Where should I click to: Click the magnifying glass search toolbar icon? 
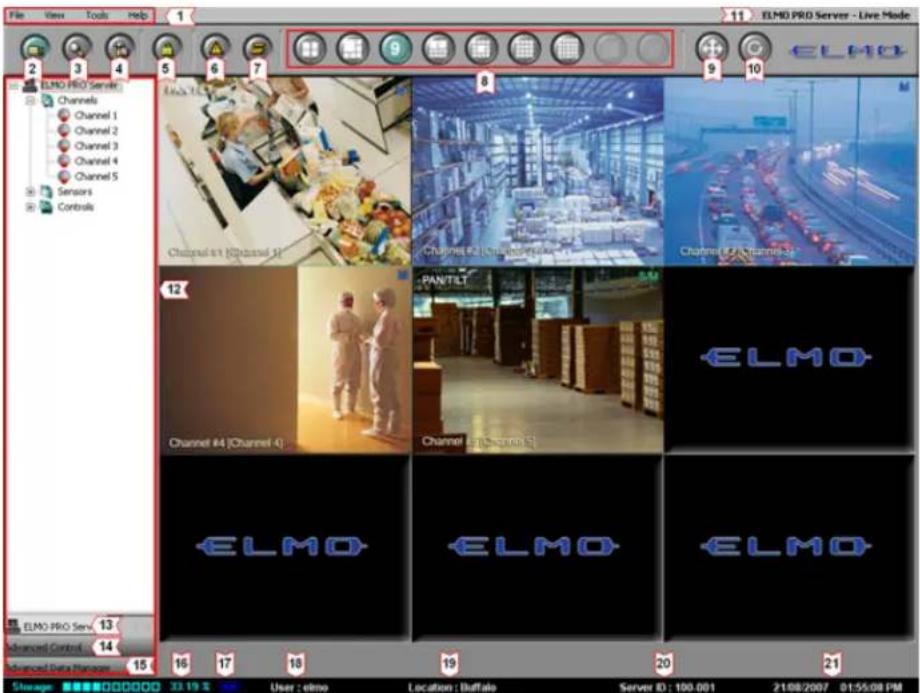[77, 46]
